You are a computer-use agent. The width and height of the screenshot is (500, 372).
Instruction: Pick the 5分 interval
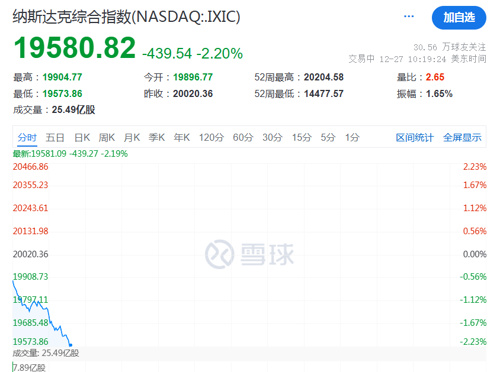[328, 137]
